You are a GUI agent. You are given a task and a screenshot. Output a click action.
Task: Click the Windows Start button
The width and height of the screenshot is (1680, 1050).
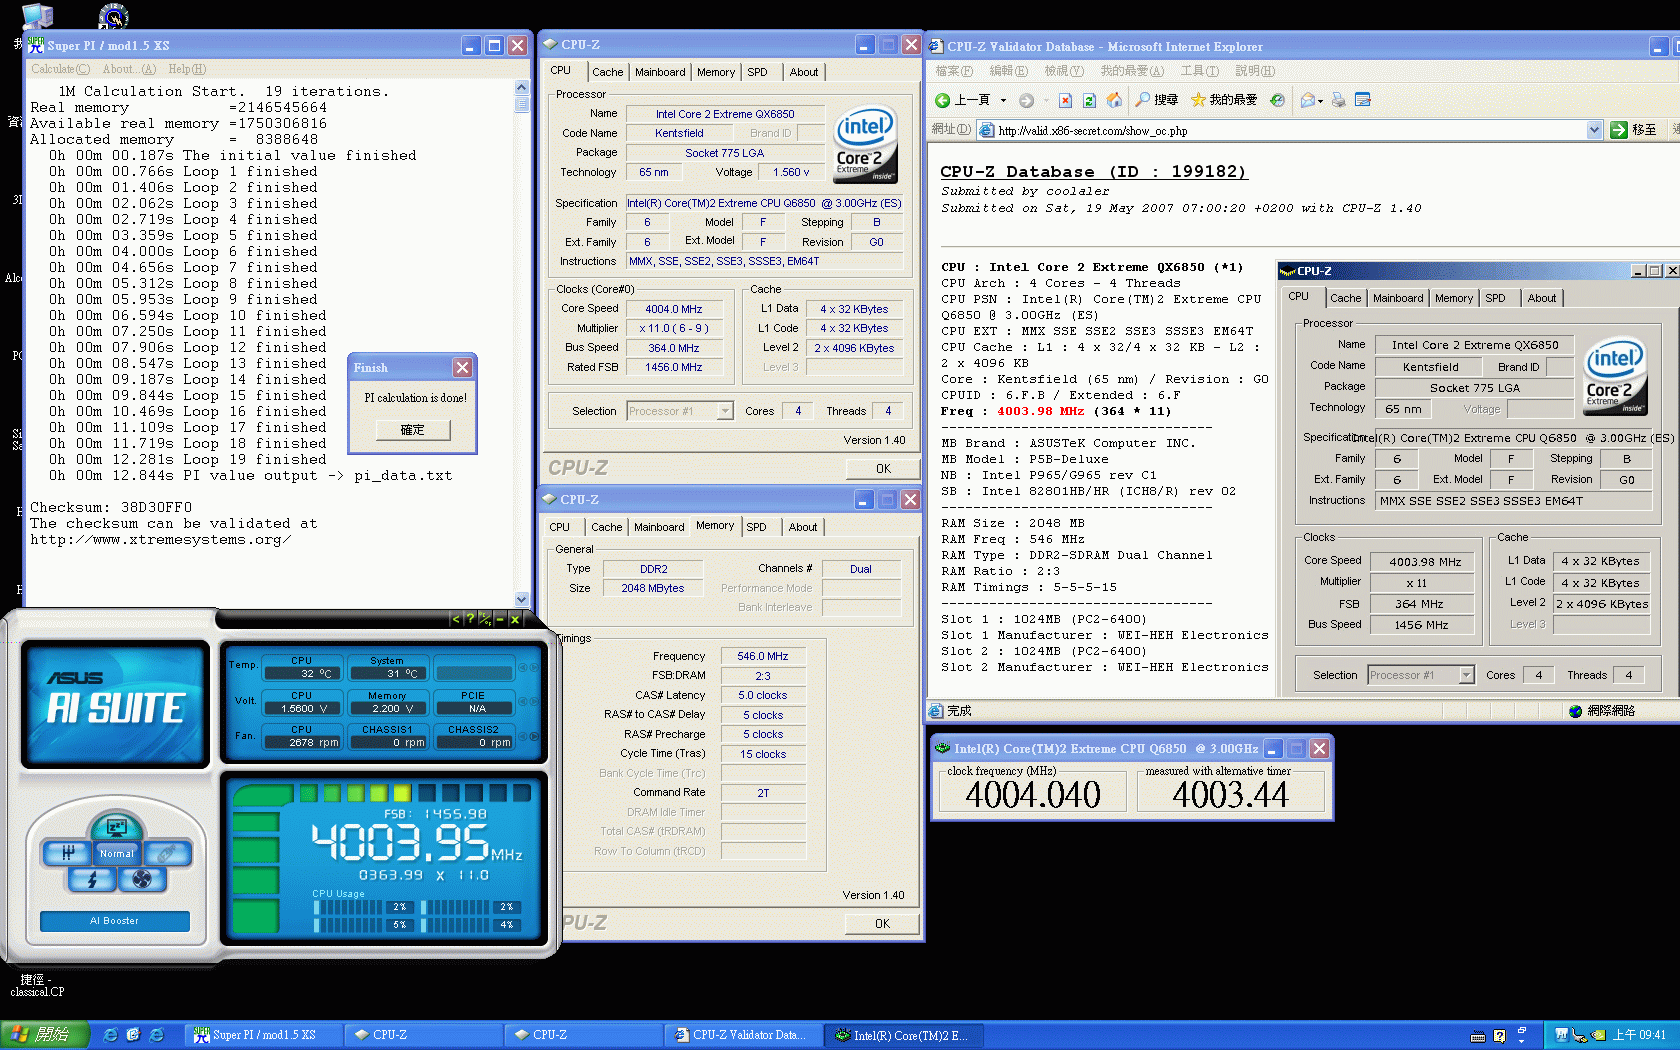tap(45, 1035)
